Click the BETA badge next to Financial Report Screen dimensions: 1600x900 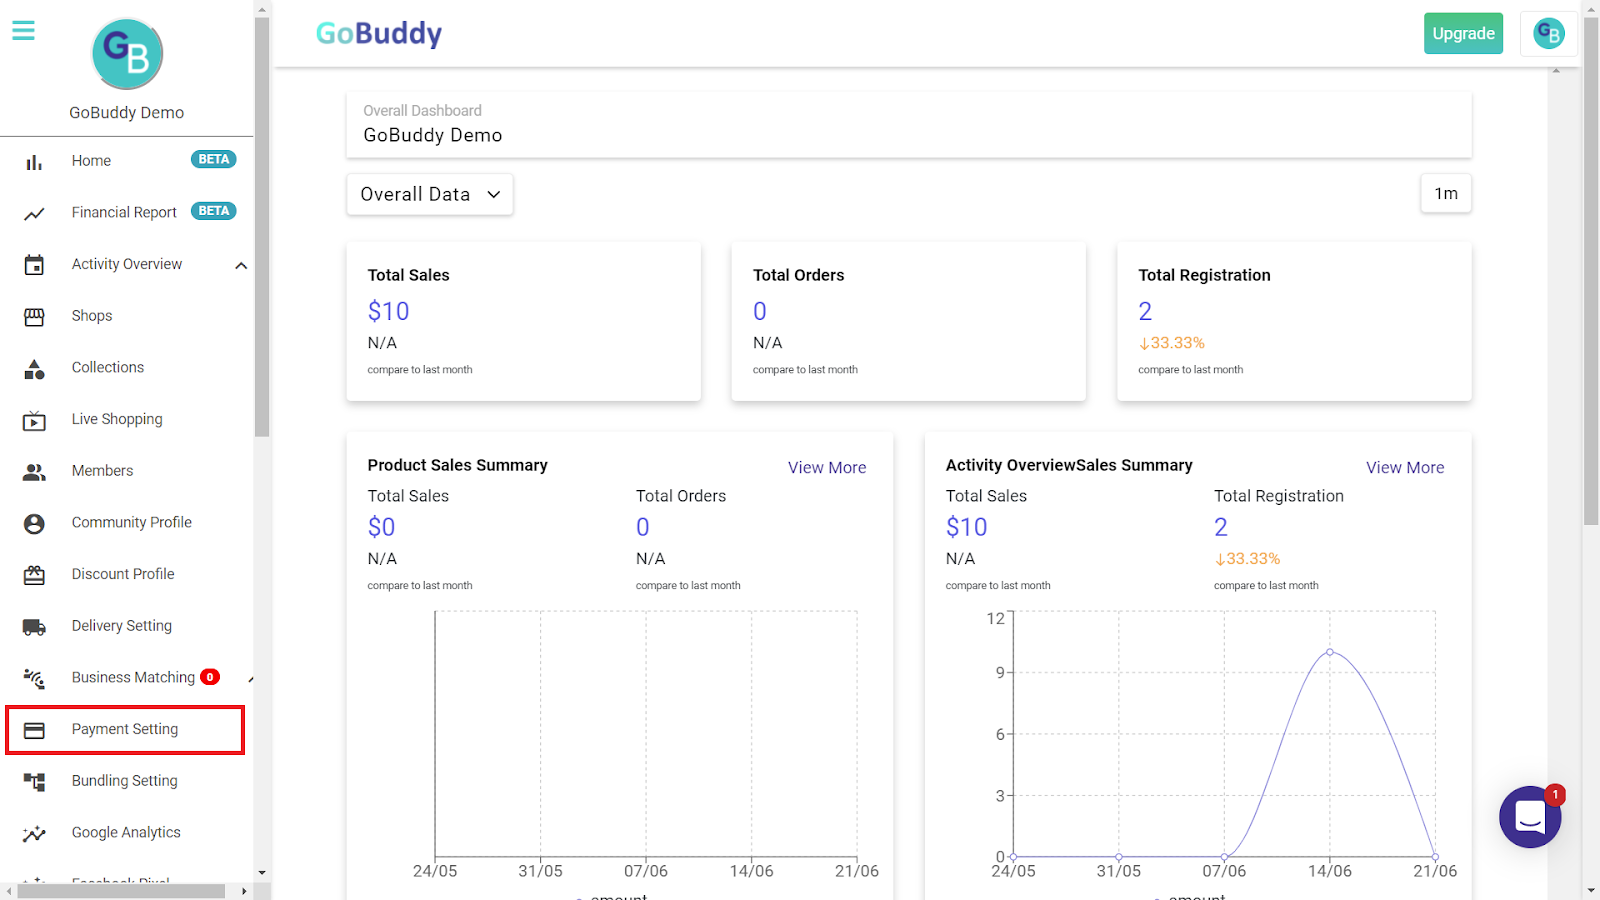tap(214, 211)
